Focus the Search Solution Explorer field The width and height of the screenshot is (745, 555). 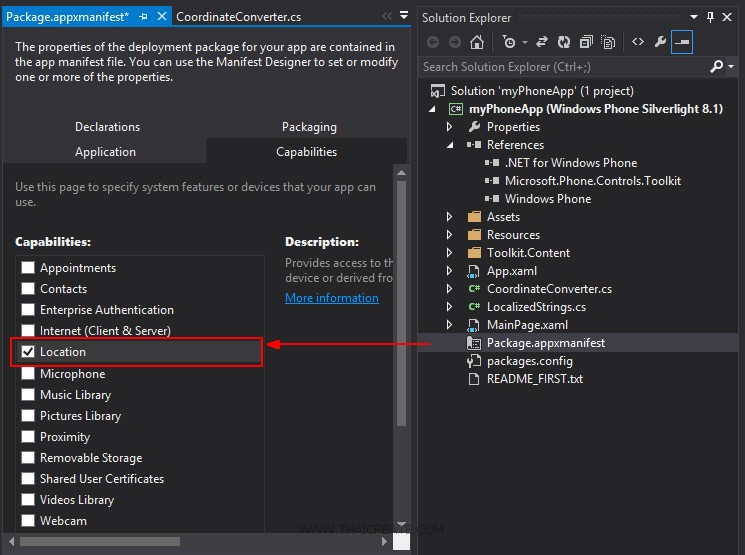tap(563, 67)
